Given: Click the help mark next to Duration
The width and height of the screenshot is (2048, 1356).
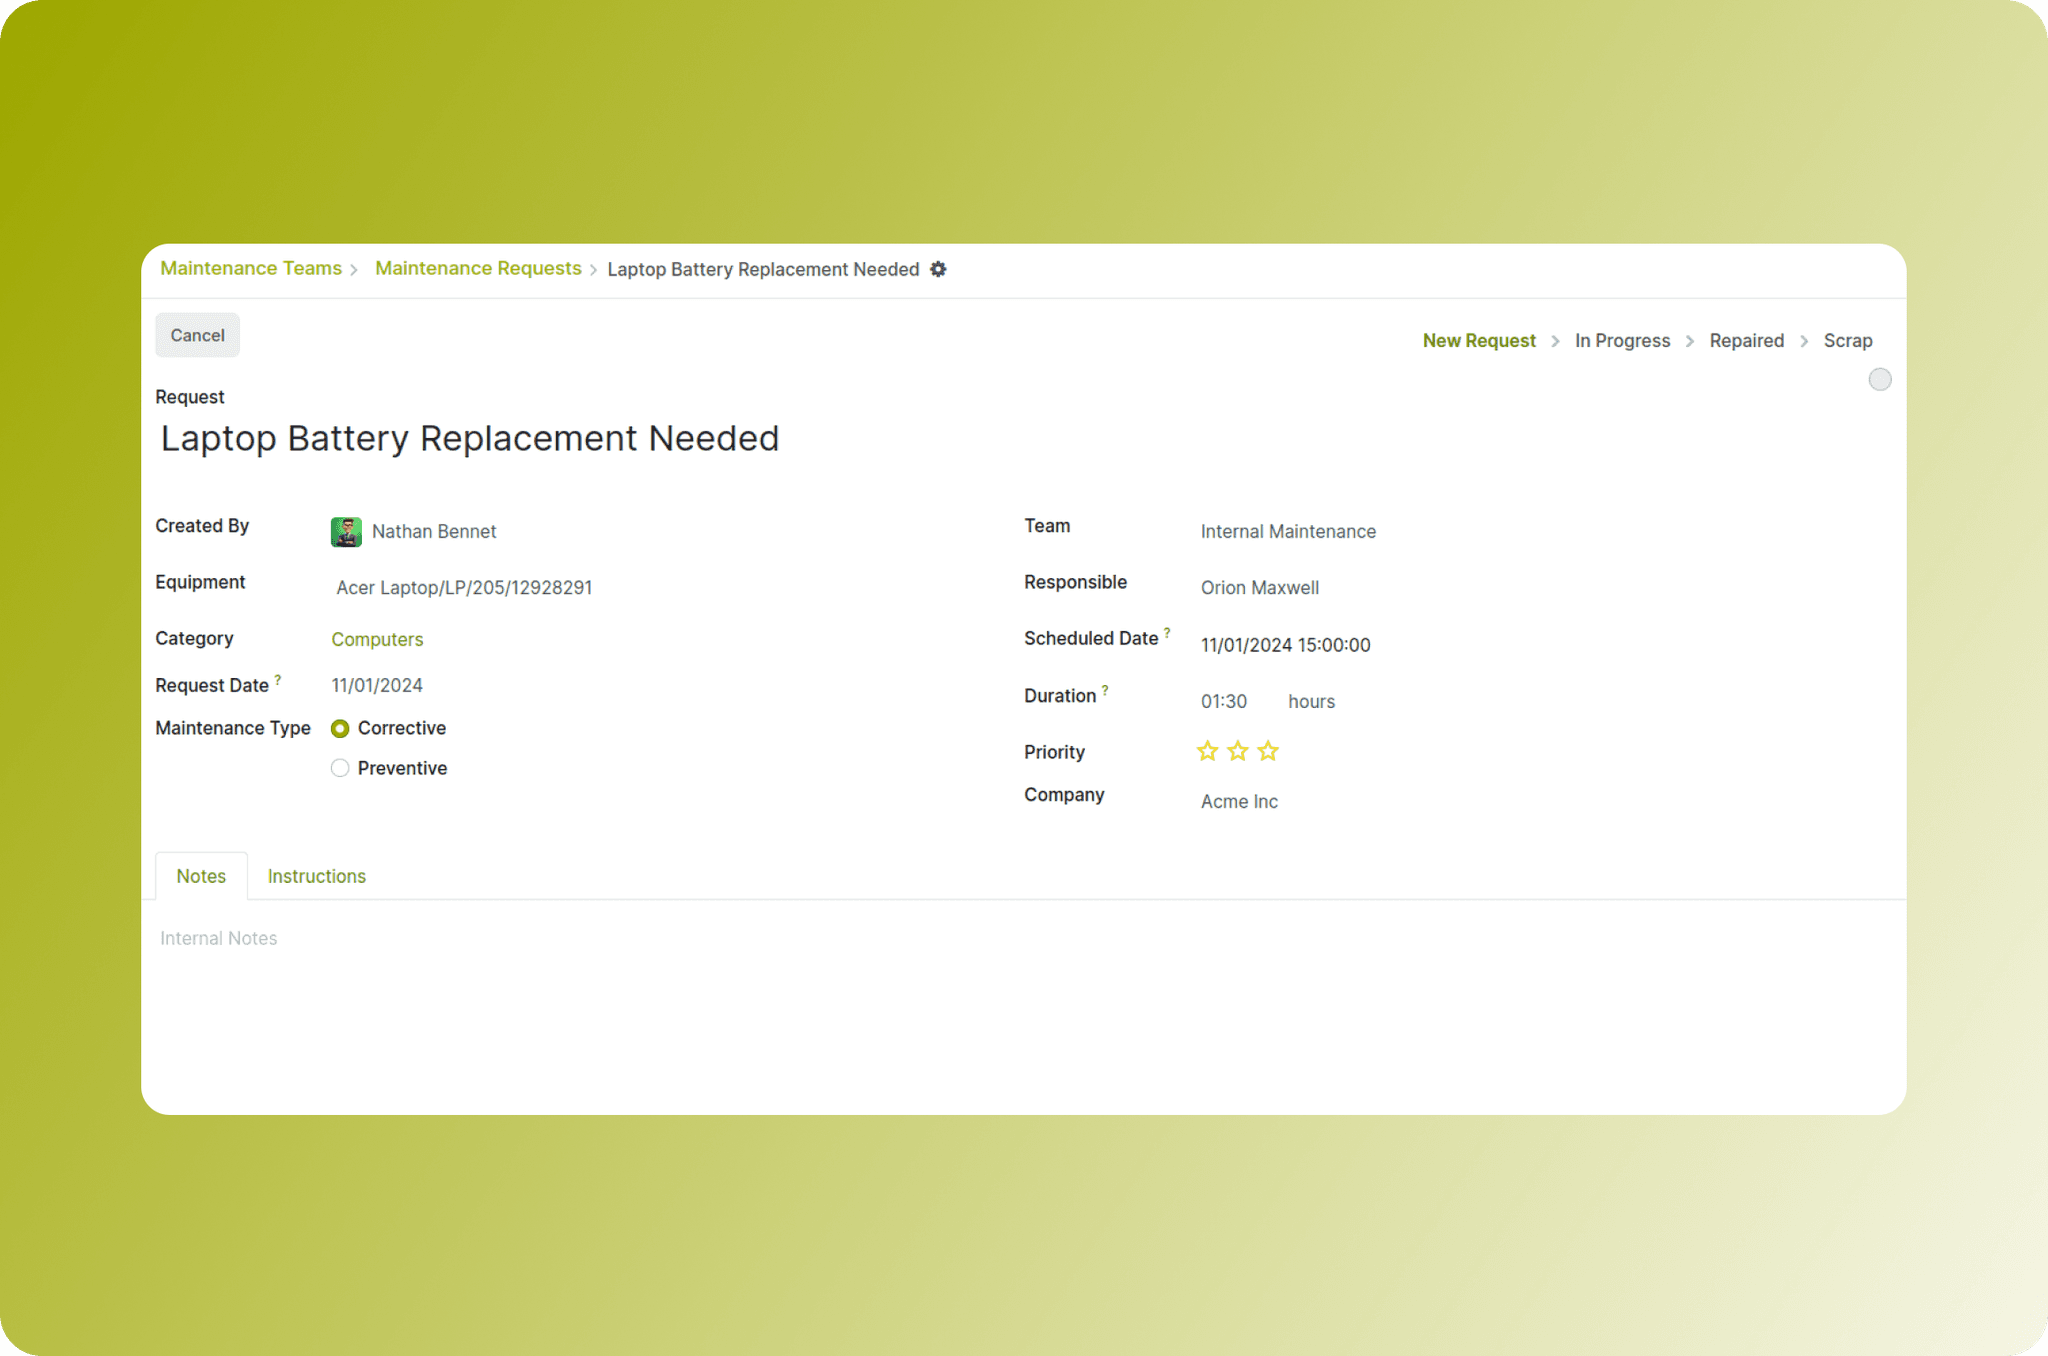Looking at the screenshot, I should (x=1105, y=689).
